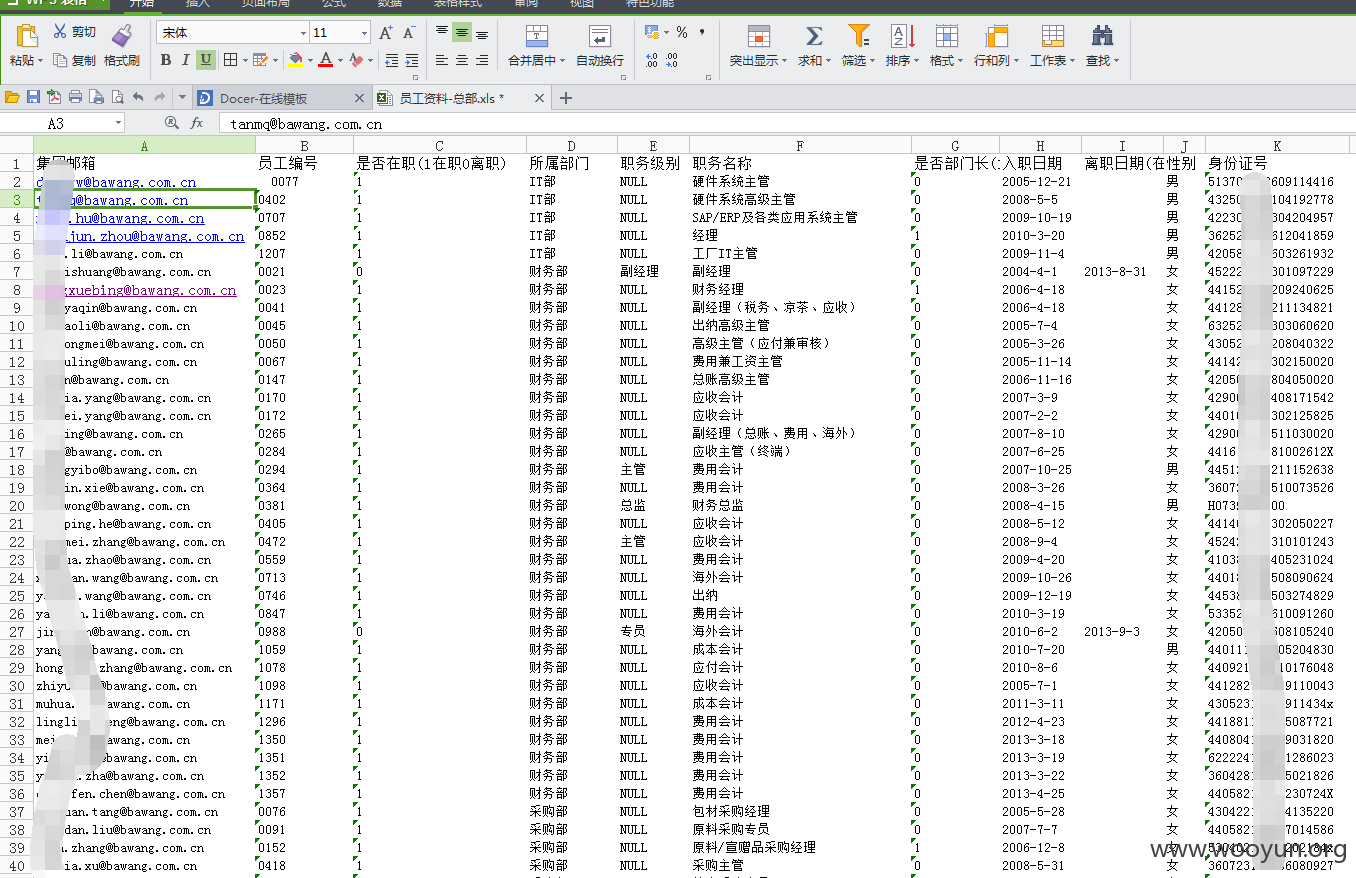Viewport: 1356px width, 878px height.
Task: Toggle center horizontal alignment
Action: [461, 61]
